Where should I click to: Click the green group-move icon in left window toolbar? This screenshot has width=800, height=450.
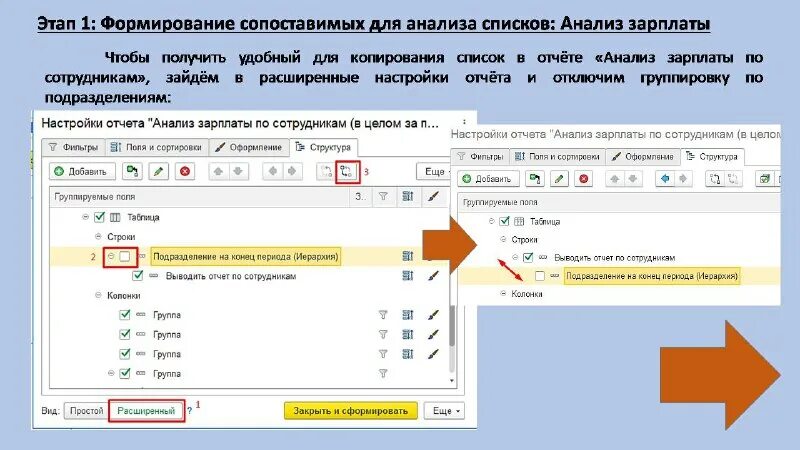click(132, 171)
